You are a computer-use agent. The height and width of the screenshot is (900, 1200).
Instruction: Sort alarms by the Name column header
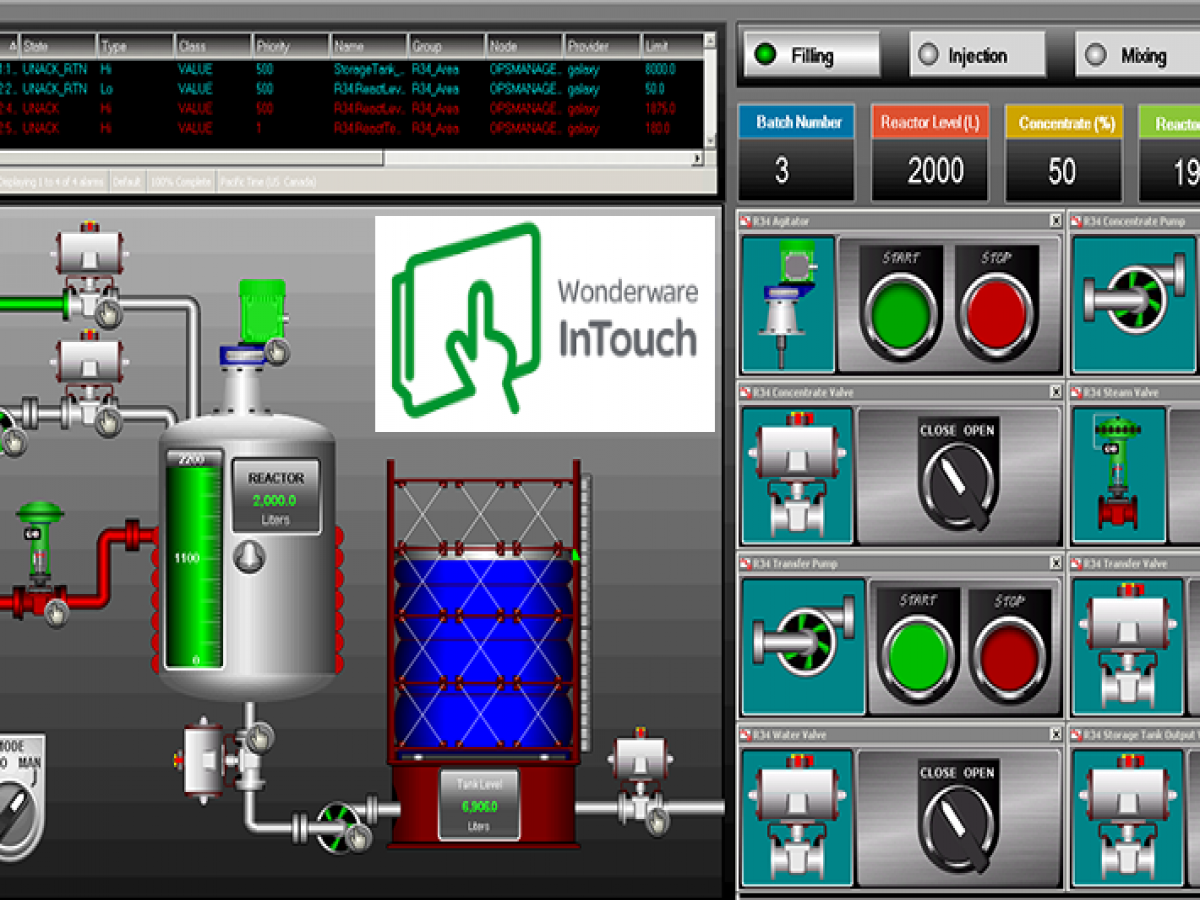(369, 46)
